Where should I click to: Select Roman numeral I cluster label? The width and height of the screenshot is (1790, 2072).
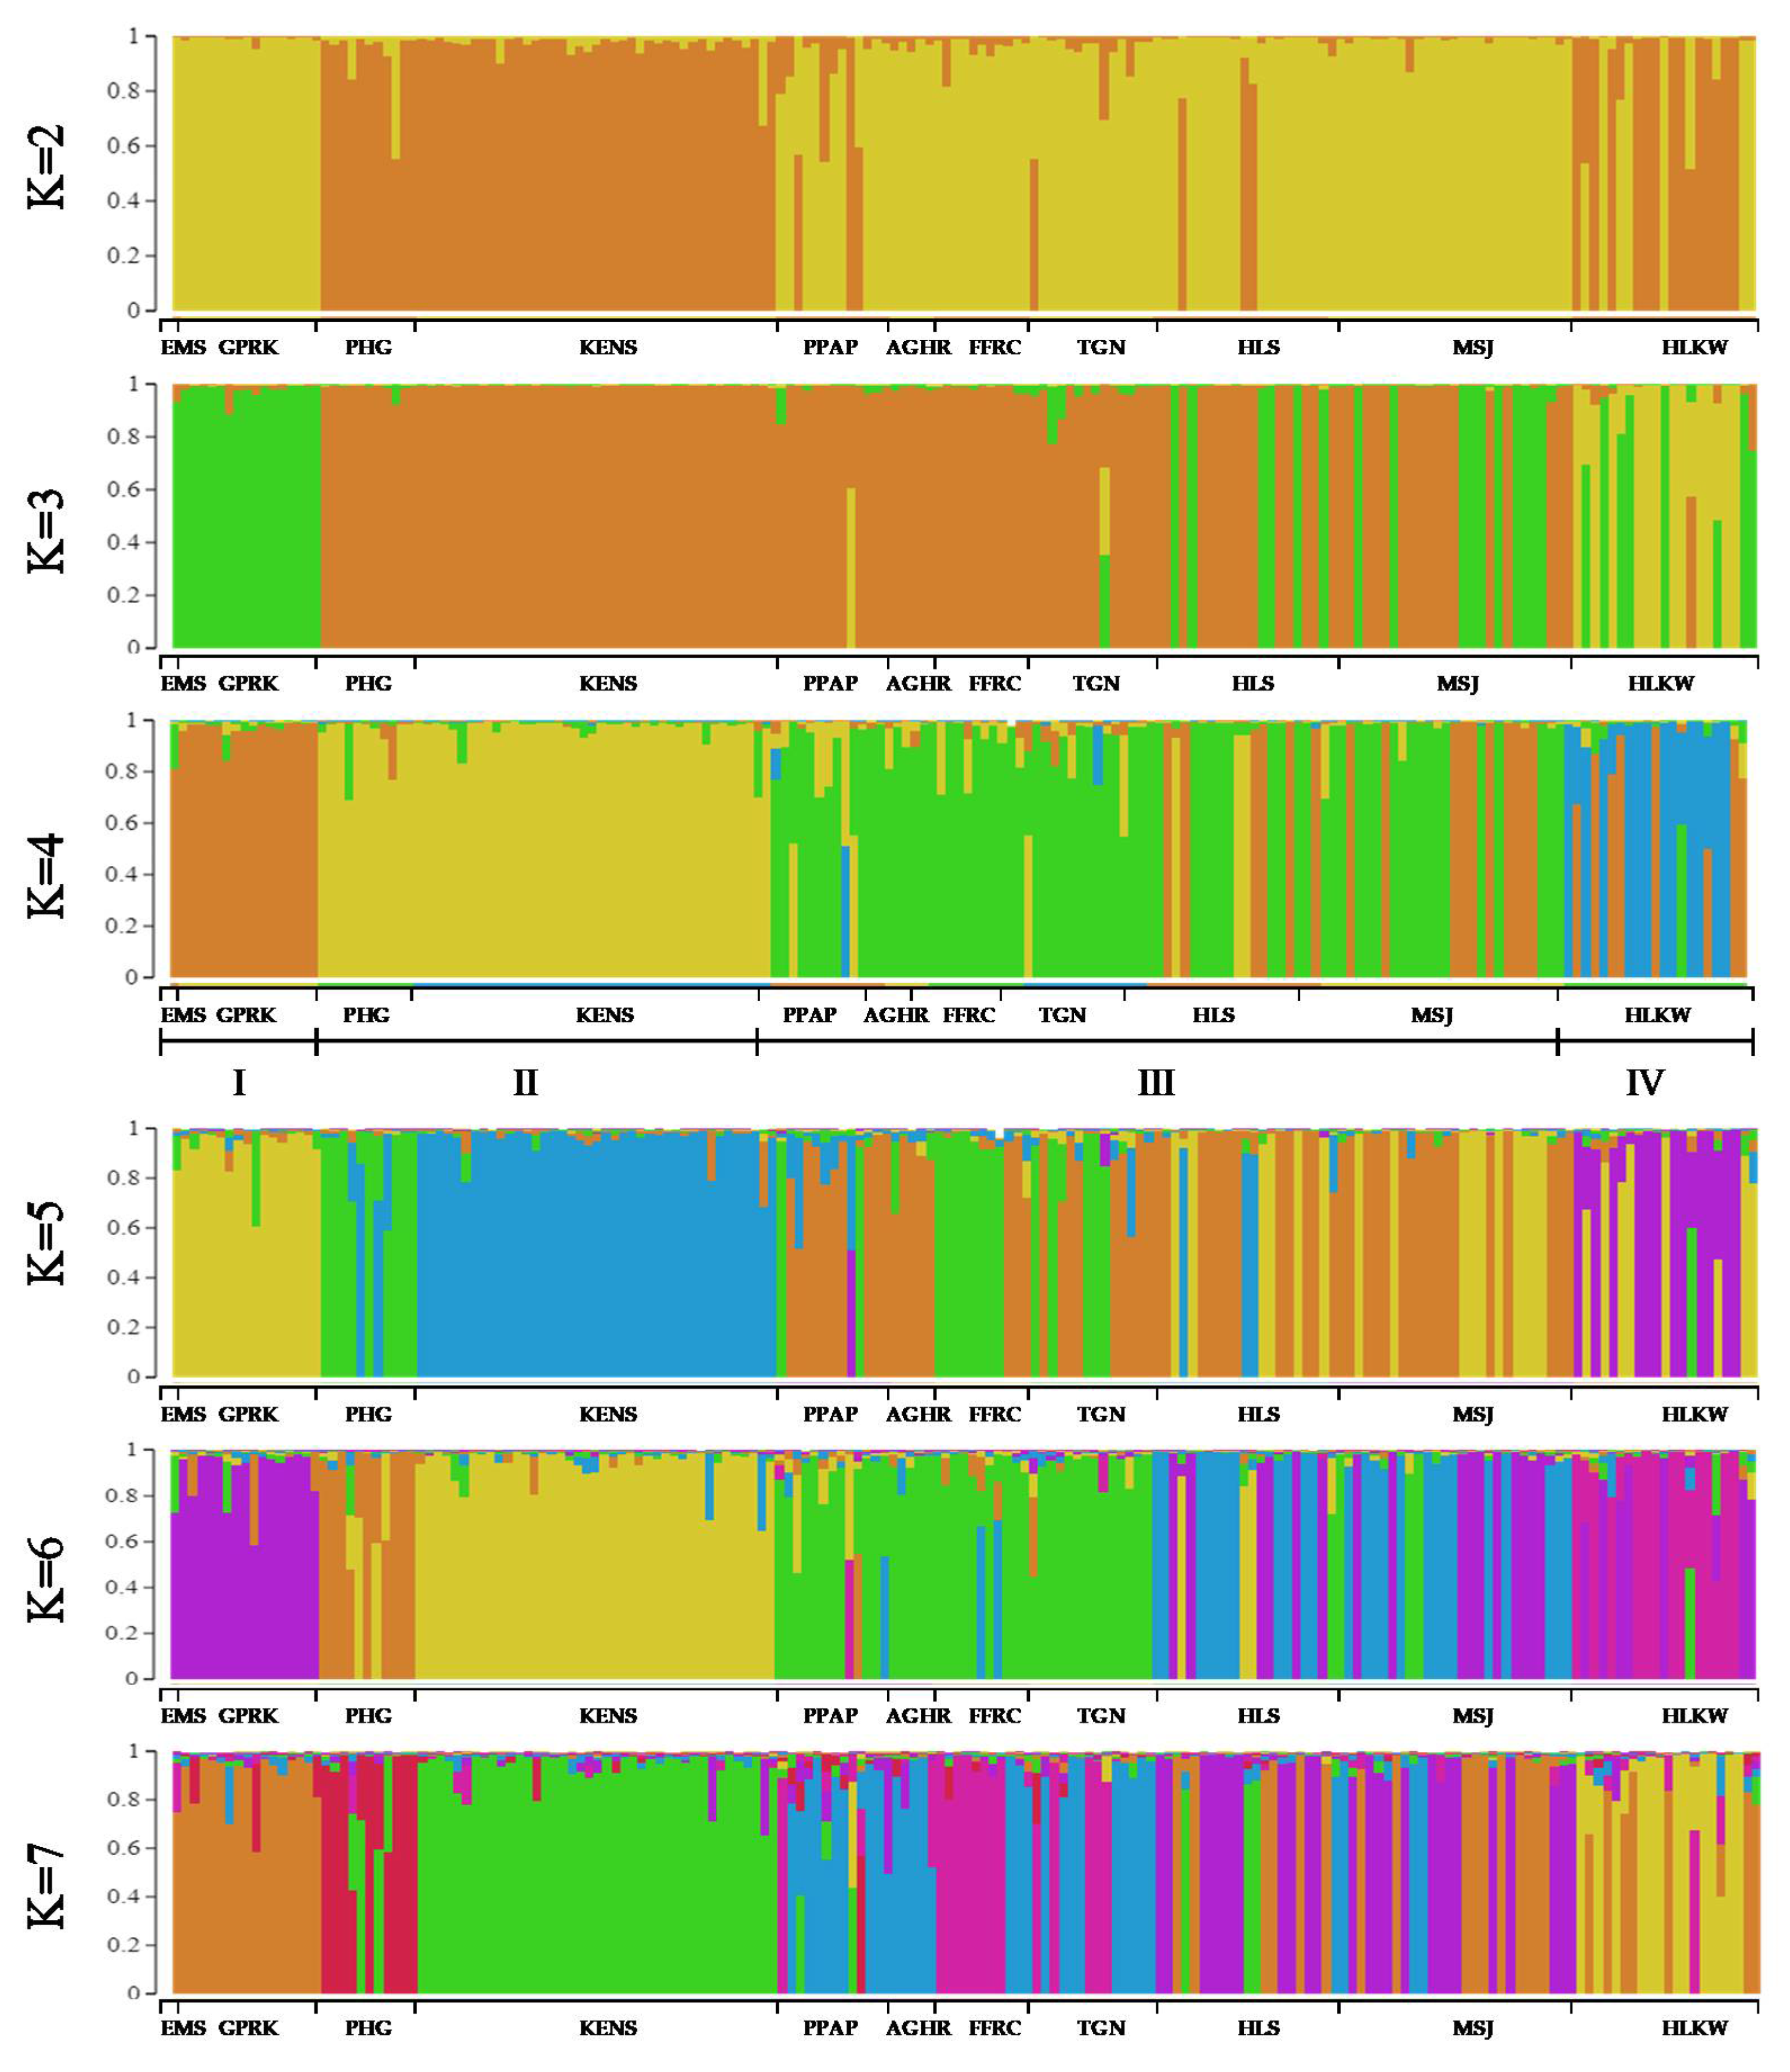tap(239, 1083)
